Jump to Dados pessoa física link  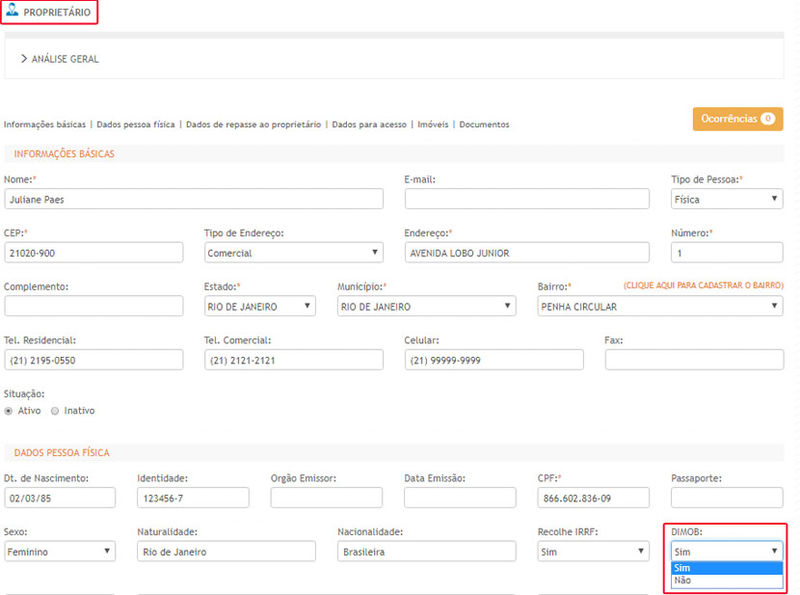[x=136, y=125]
